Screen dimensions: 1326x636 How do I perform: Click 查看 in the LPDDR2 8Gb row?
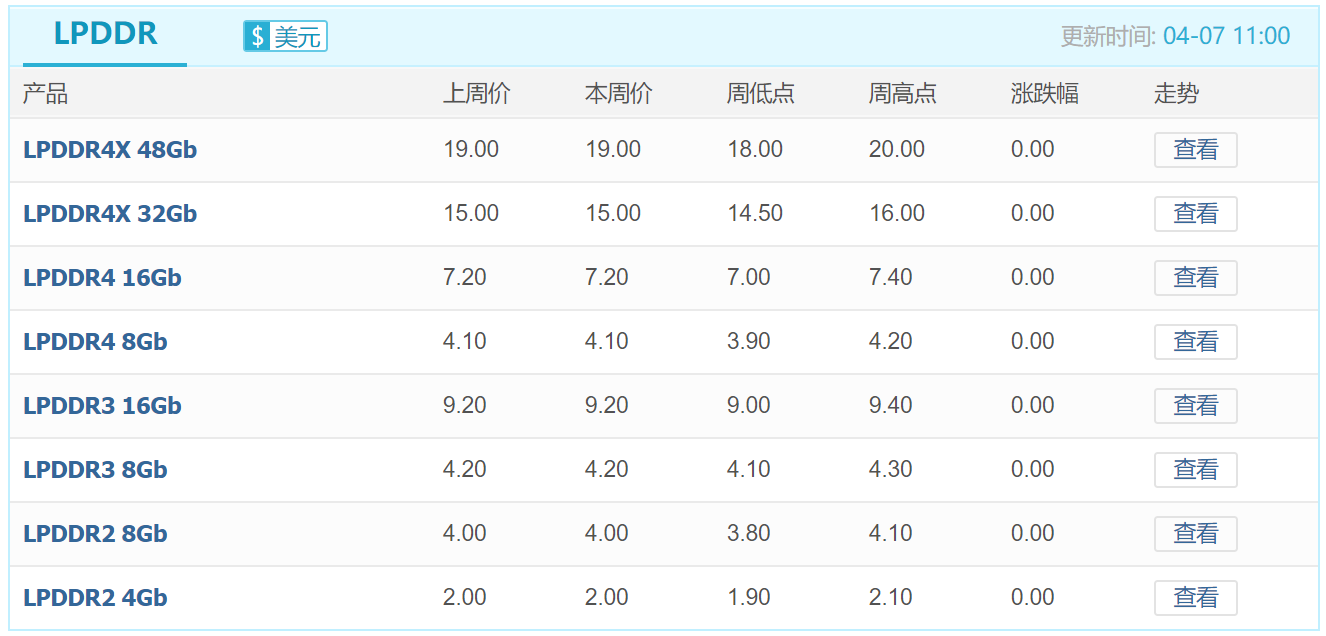tap(1196, 534)
